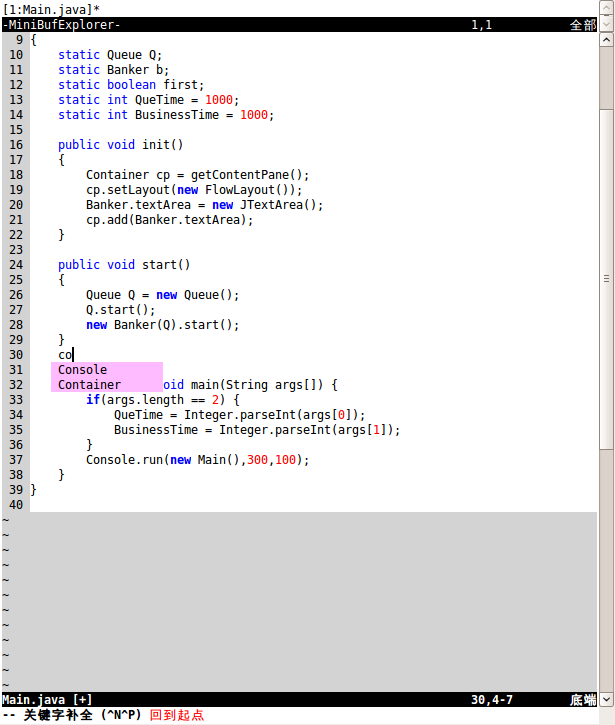Click the -MiniBufExplorer- status line
This screenshot has width=615, height=725.
(x=299, y=25)
